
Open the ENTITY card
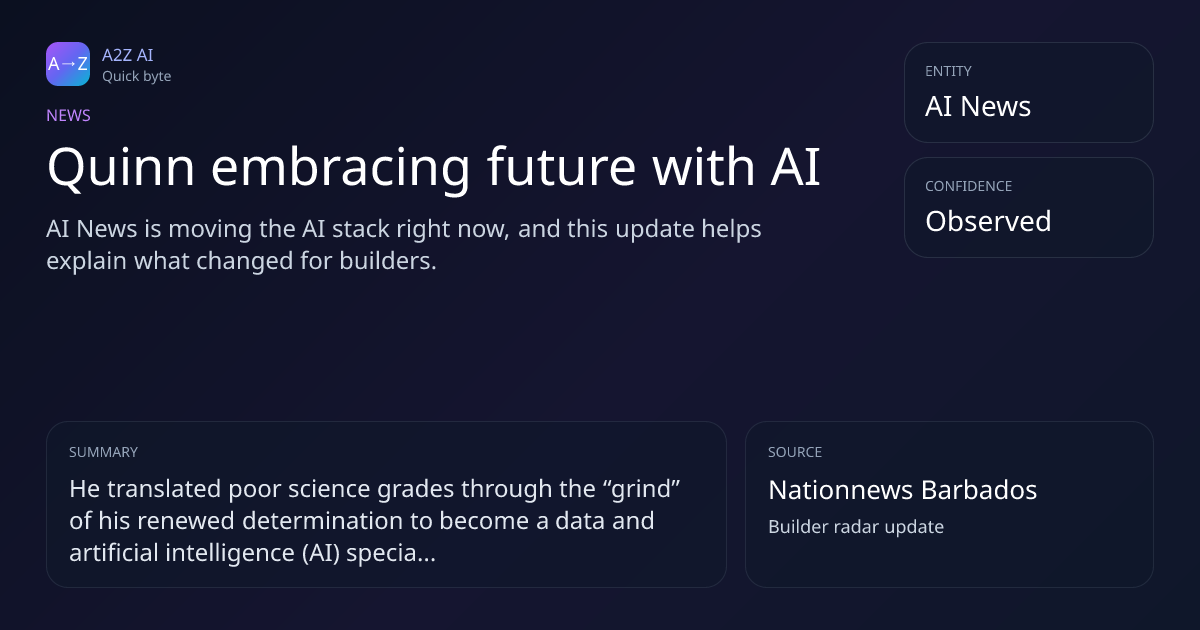pyautogui.click(x=1029, y=92)
